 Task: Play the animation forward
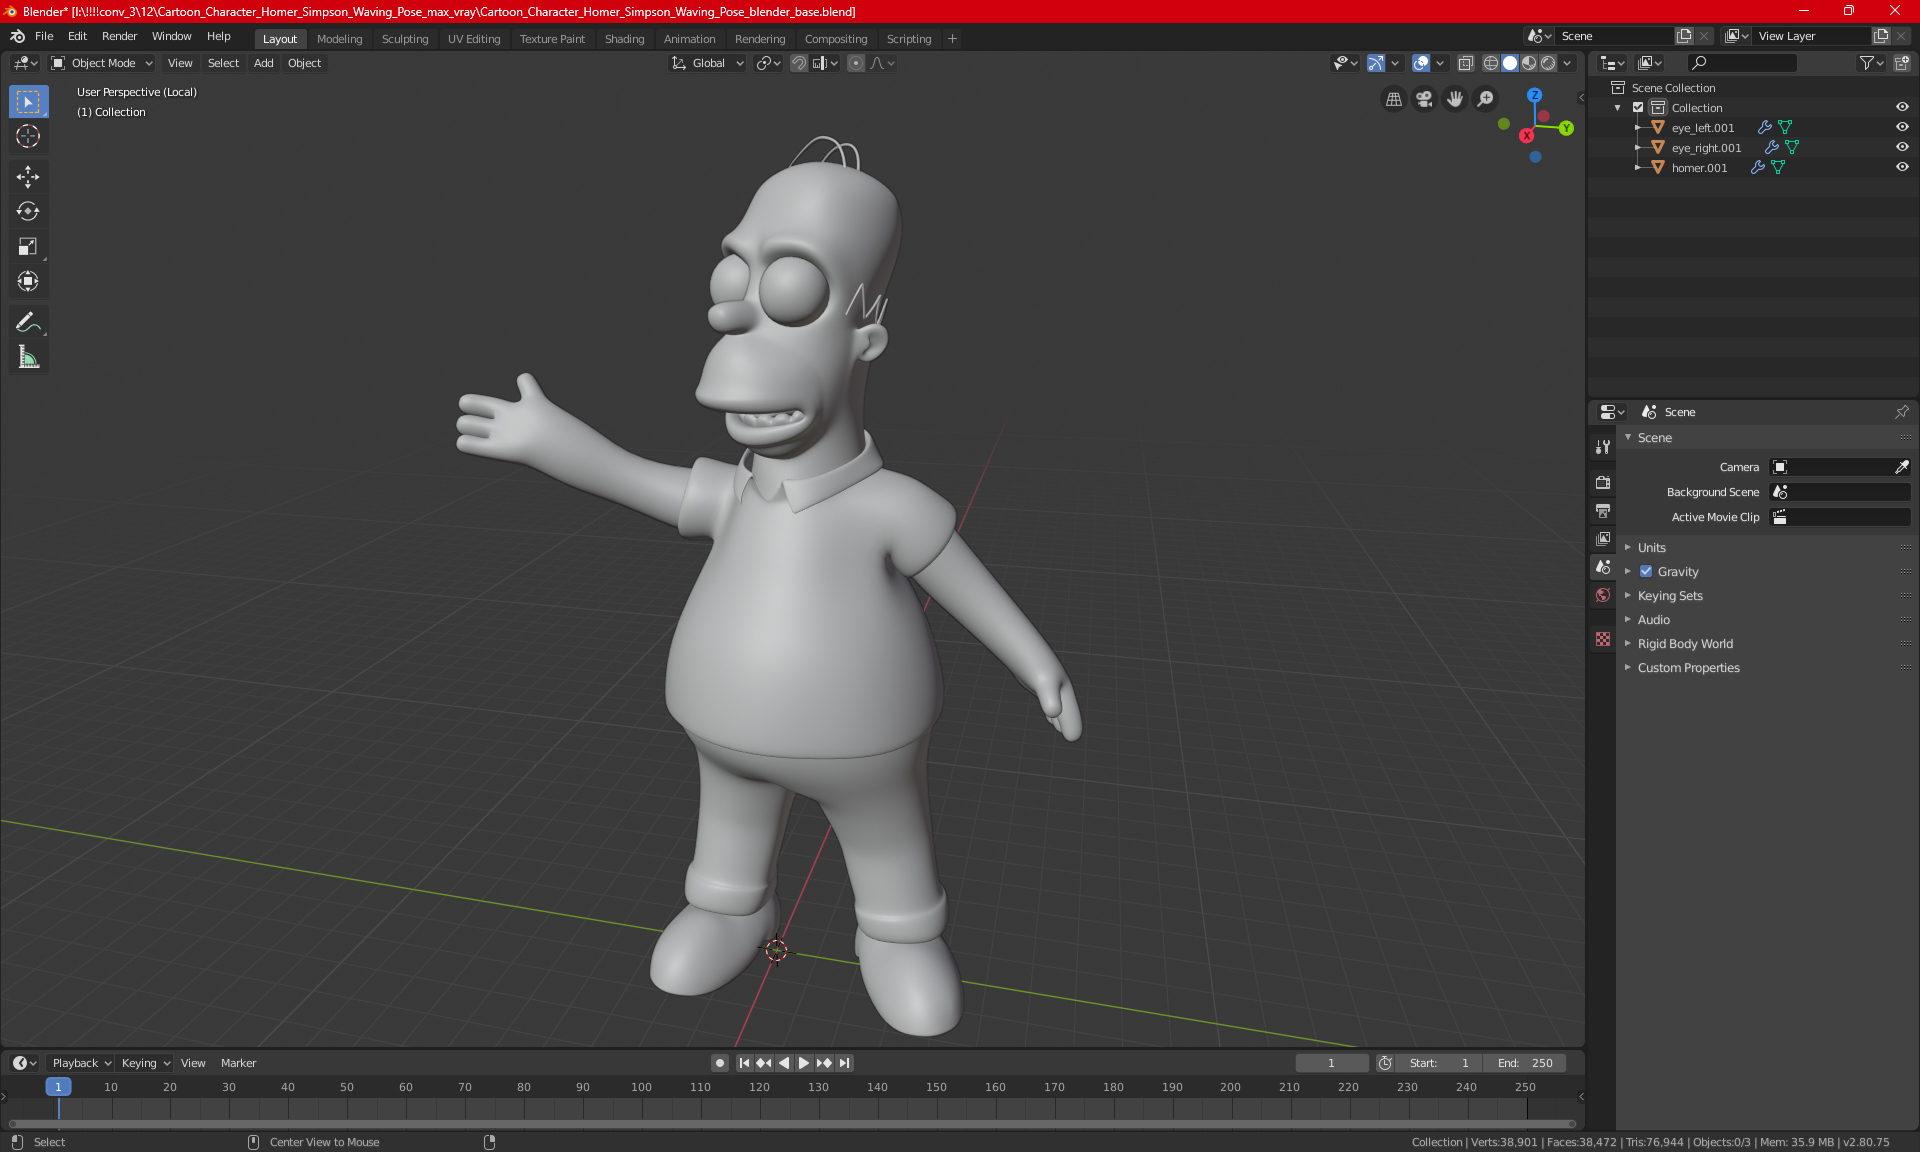click(x=803, y=1063)
